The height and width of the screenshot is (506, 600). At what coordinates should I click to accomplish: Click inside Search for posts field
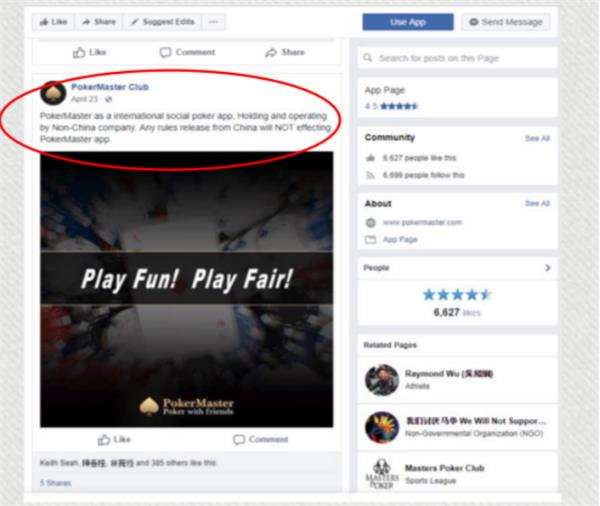coord(457,58)
